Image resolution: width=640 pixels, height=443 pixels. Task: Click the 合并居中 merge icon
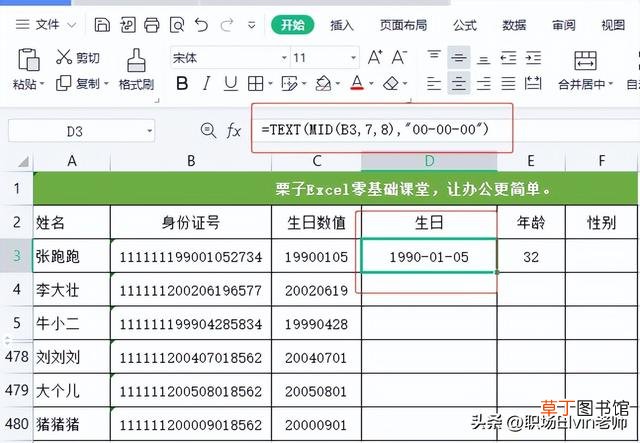(586, 61)
